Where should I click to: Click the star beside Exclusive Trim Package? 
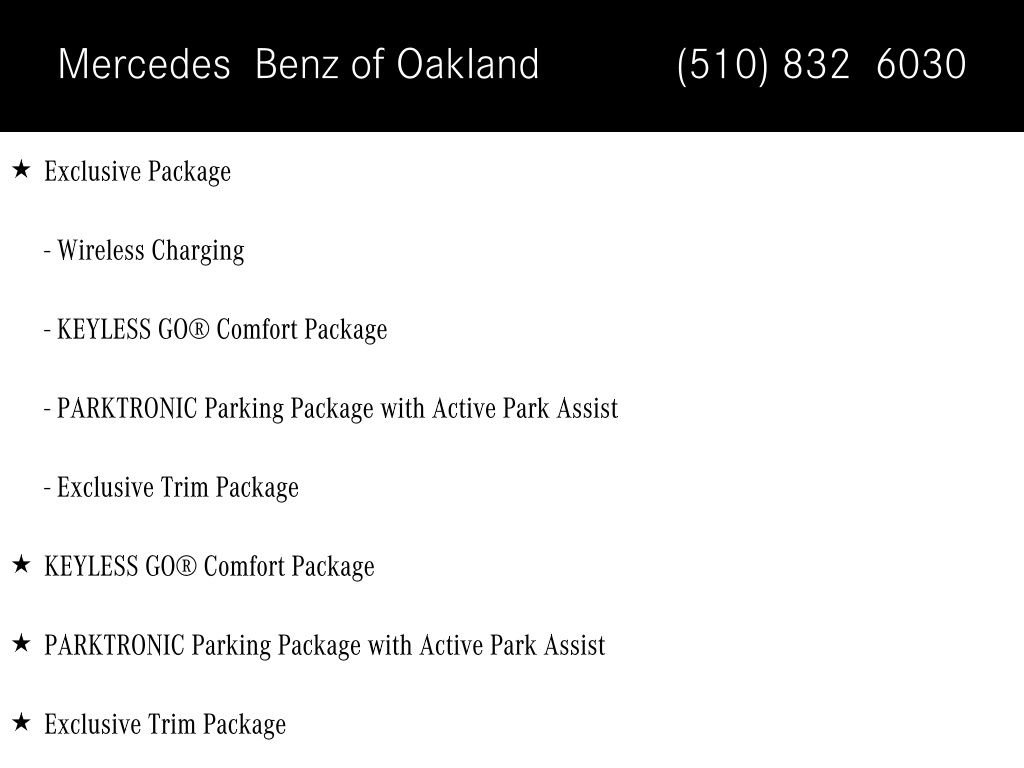[x=21, y=722]
